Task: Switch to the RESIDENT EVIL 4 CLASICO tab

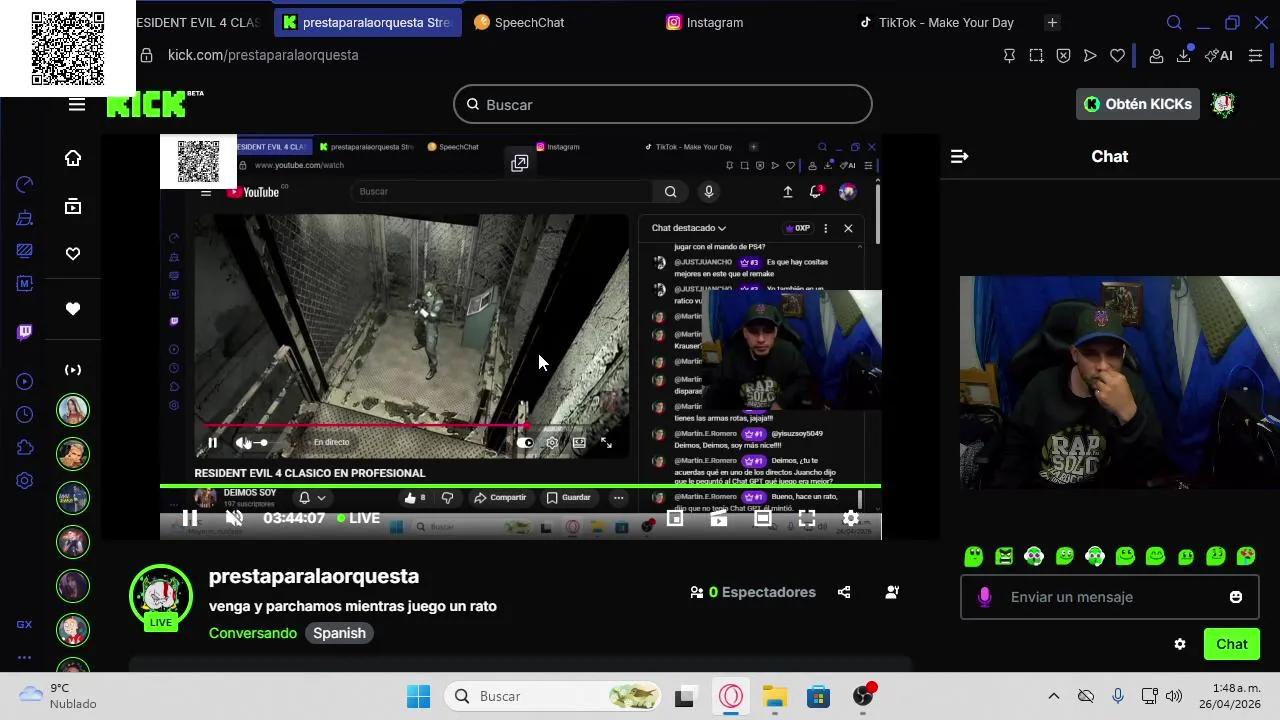Action: (199, 22)
